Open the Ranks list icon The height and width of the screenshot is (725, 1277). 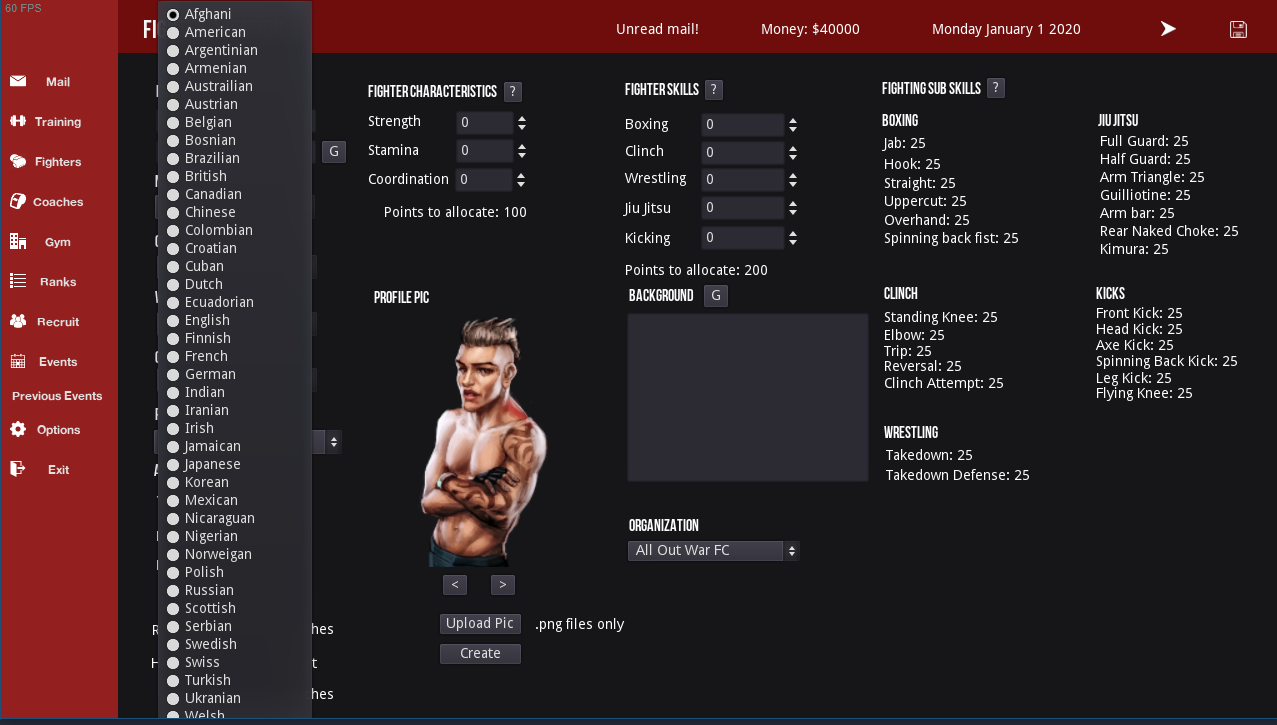tap(18, 281)
